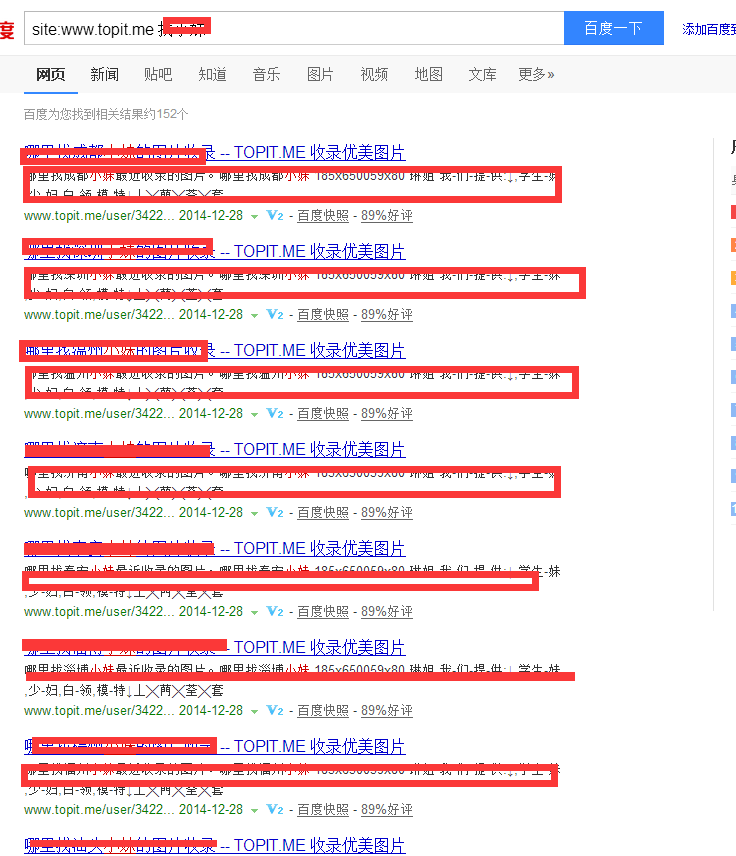Open 百度快照 for the 泰安 result
The image size is (736, 856).
point(323,611)
